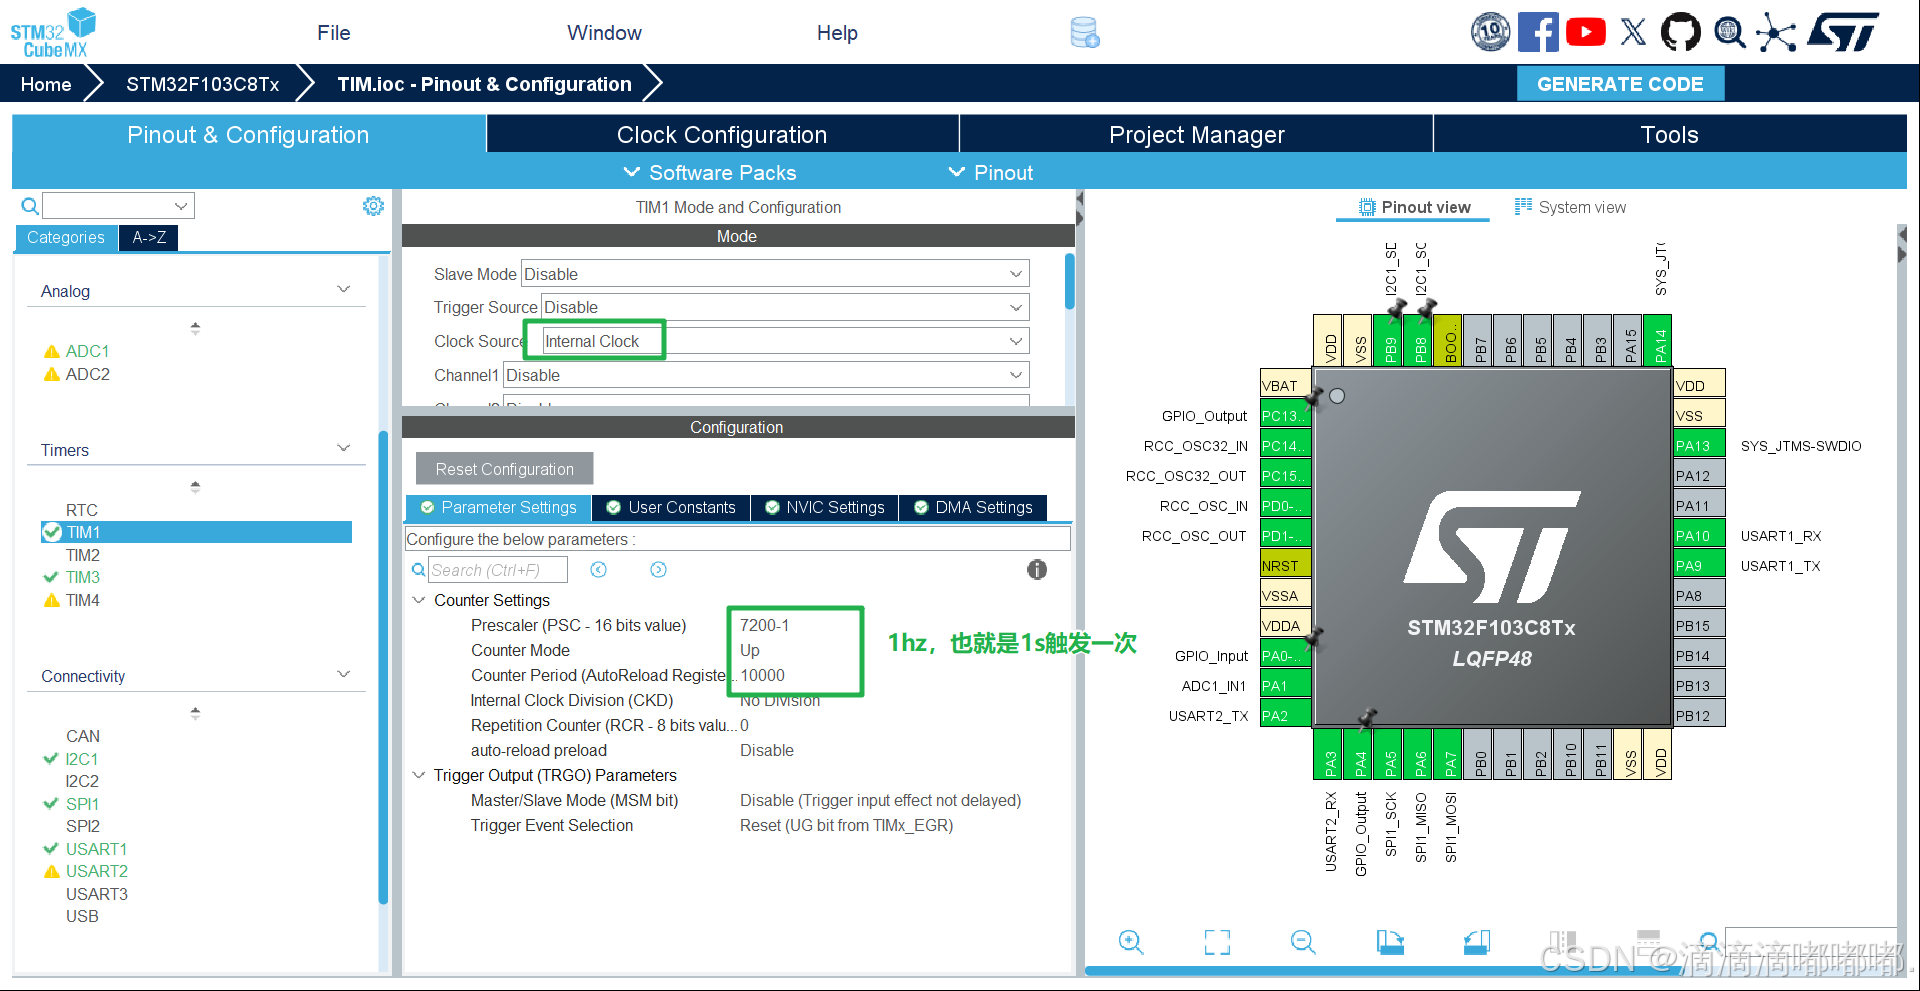
Task: Expand the Software Packs menu
Action: pos(710,172)
